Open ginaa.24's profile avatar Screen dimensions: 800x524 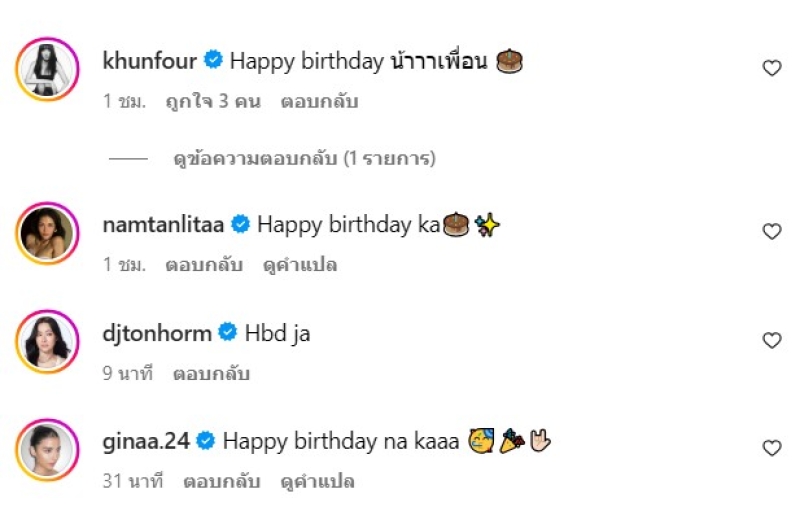(x=47, y=450)
